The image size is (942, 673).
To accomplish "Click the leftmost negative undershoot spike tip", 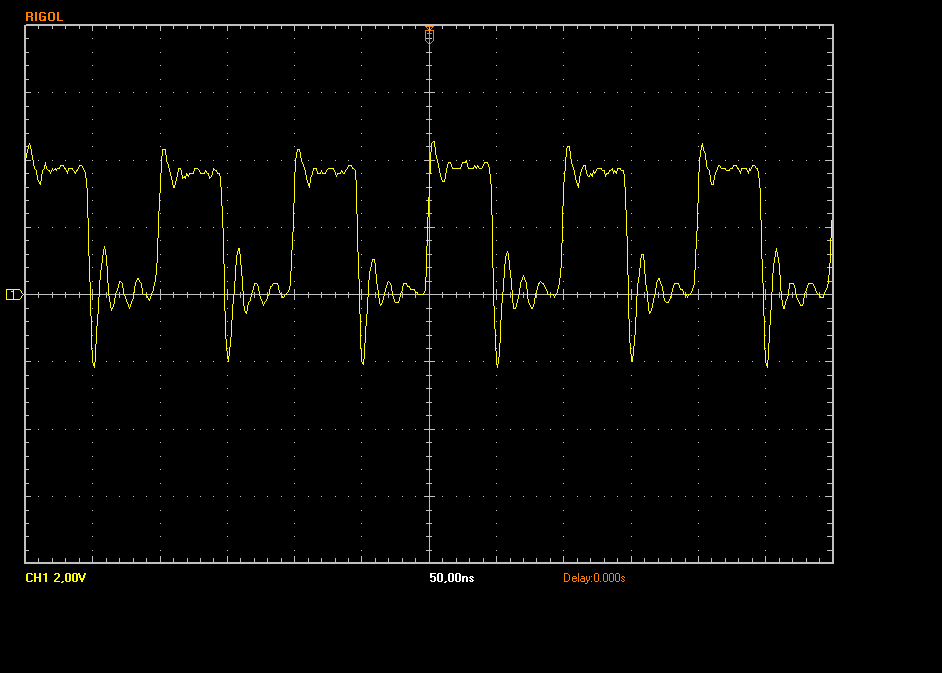I will click(94, 366).
